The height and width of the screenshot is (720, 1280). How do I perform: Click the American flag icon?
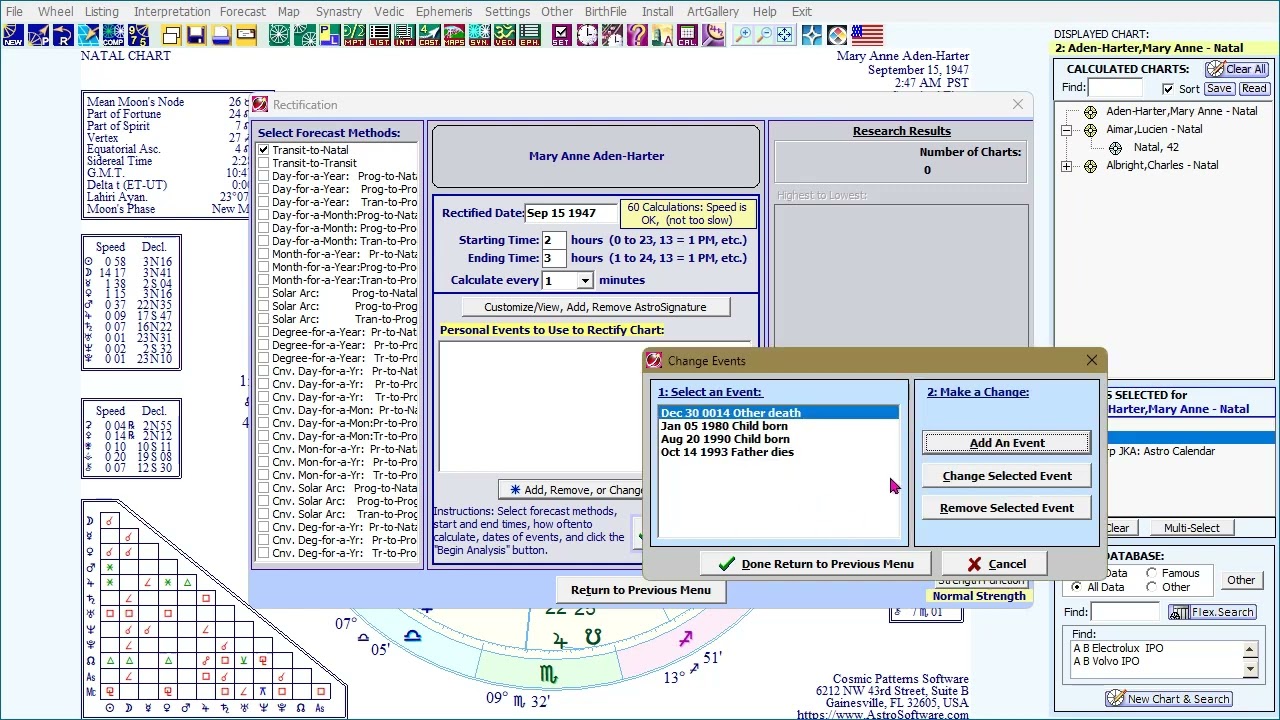867,36
